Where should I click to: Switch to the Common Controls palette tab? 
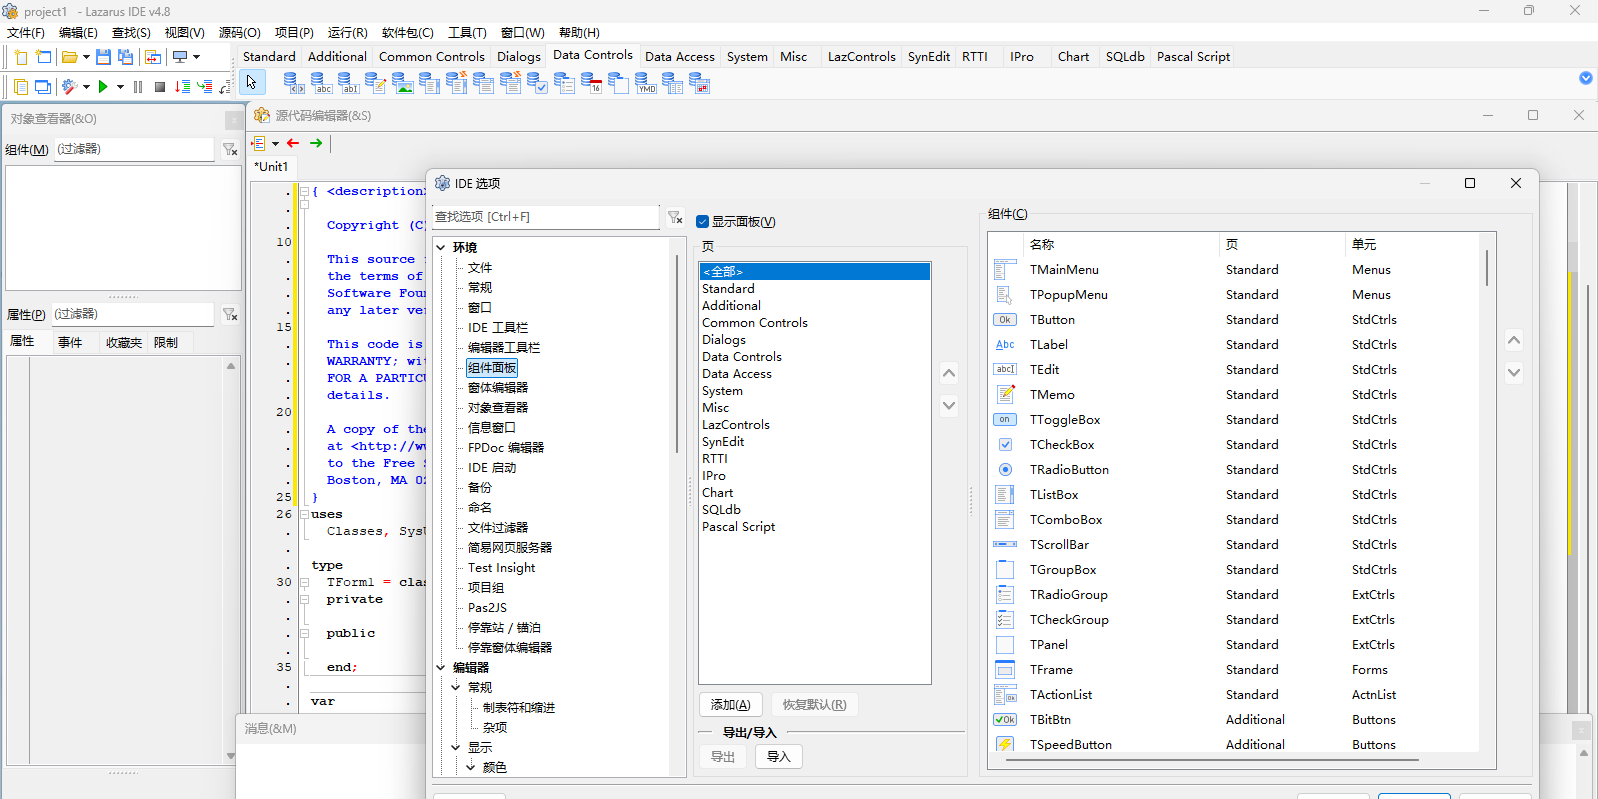tap(432, 57)
